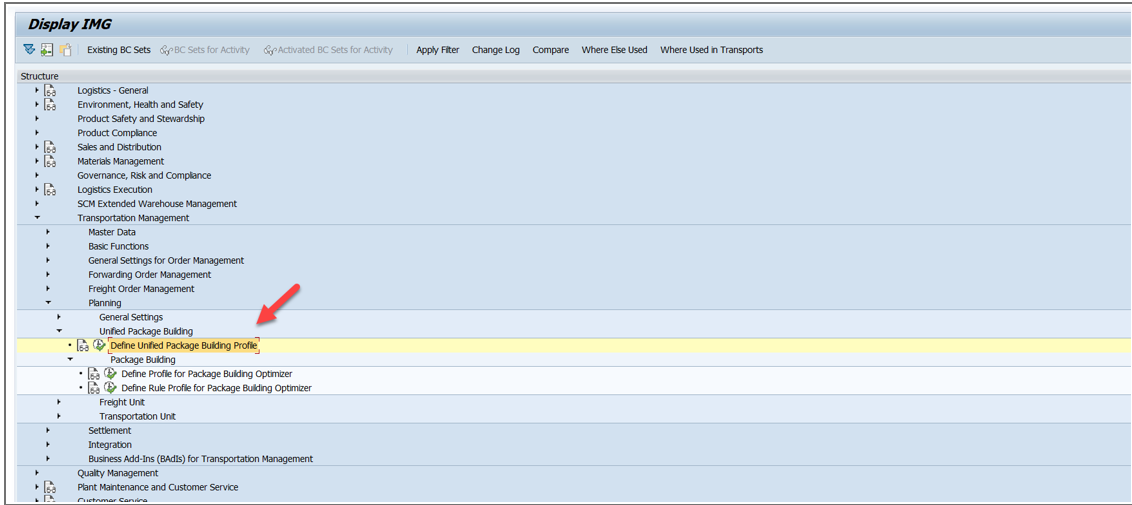Execute Define Profile for Package Building Optimizer
The height and width of the screenshot is (505, 1132).
click(110, 374)
